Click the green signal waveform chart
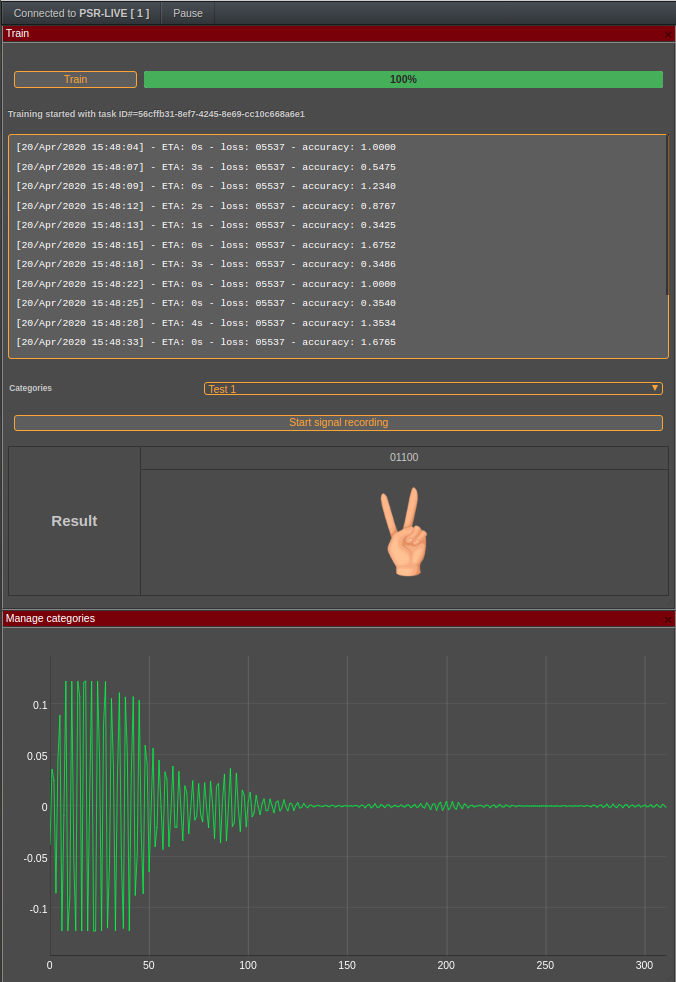676x982 pixels. tap(357, 806)
